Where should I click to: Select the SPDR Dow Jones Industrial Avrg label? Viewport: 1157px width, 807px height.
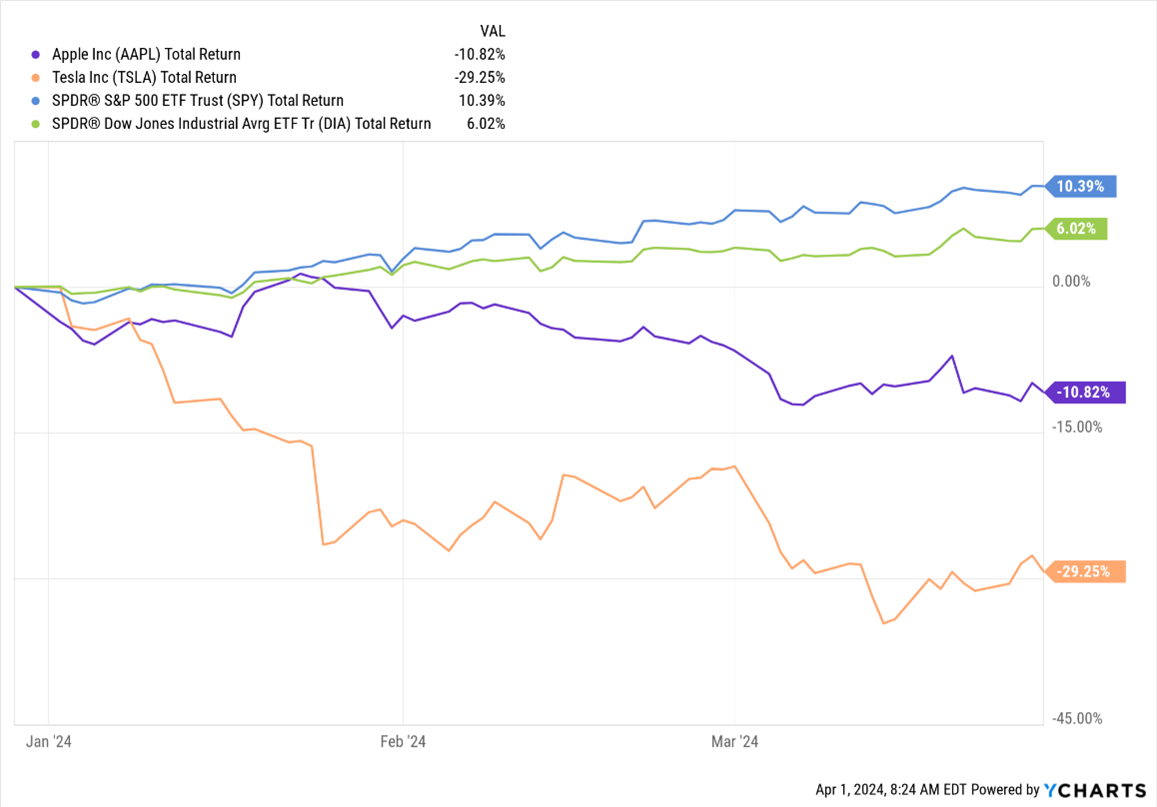tap(240, 124)
